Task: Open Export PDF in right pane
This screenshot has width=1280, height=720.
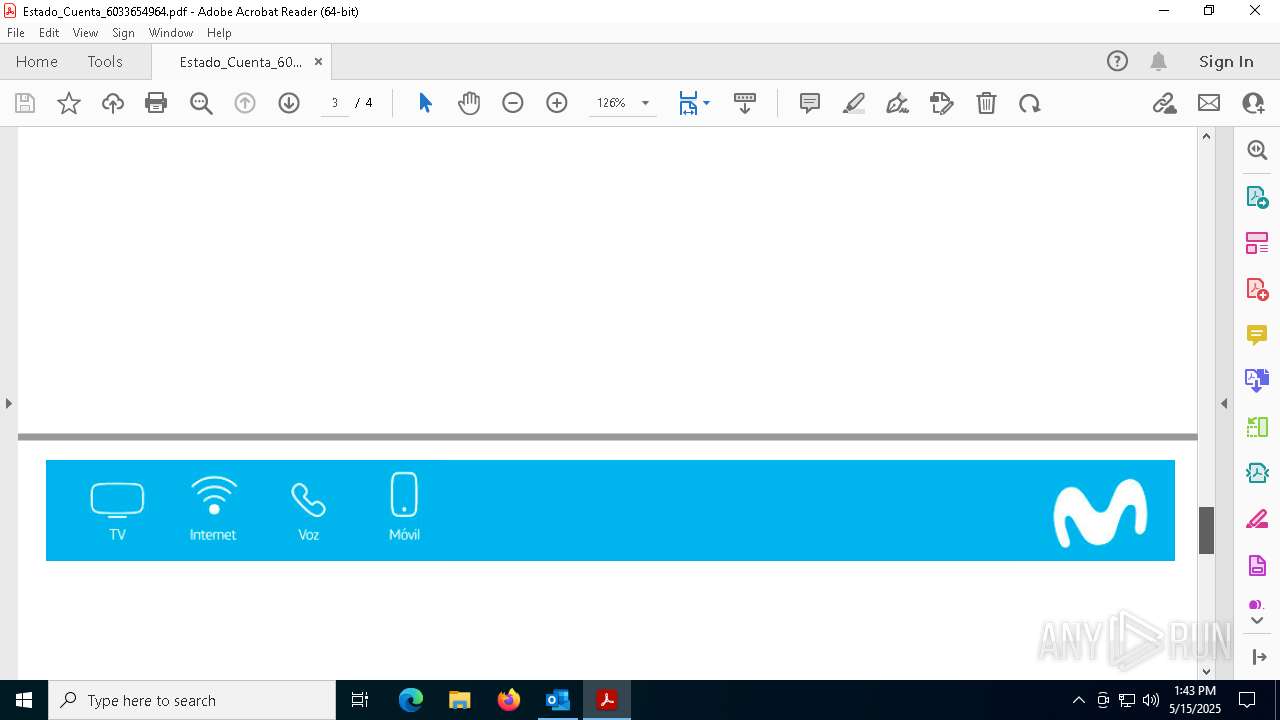Action: coord(1257,197)
